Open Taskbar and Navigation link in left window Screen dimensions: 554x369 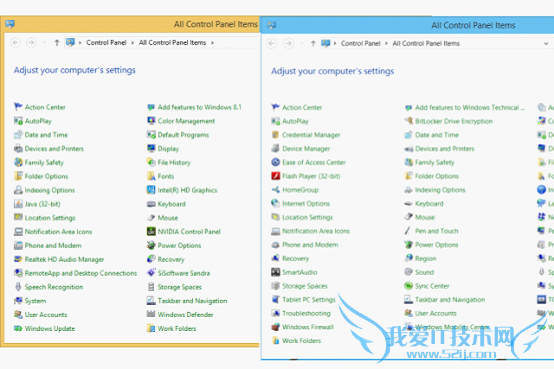point(192,300)
